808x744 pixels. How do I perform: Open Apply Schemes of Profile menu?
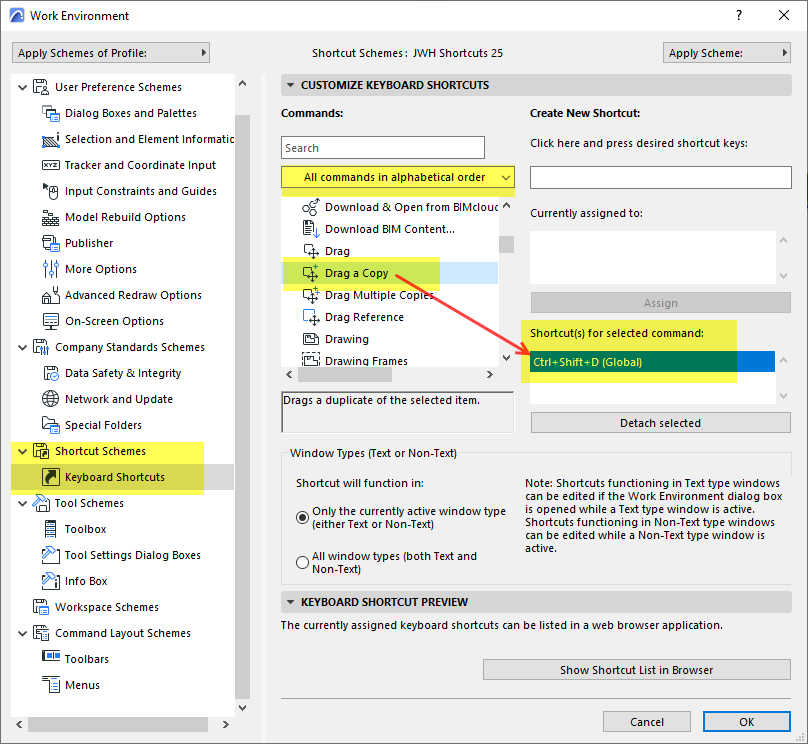(111, 53)
